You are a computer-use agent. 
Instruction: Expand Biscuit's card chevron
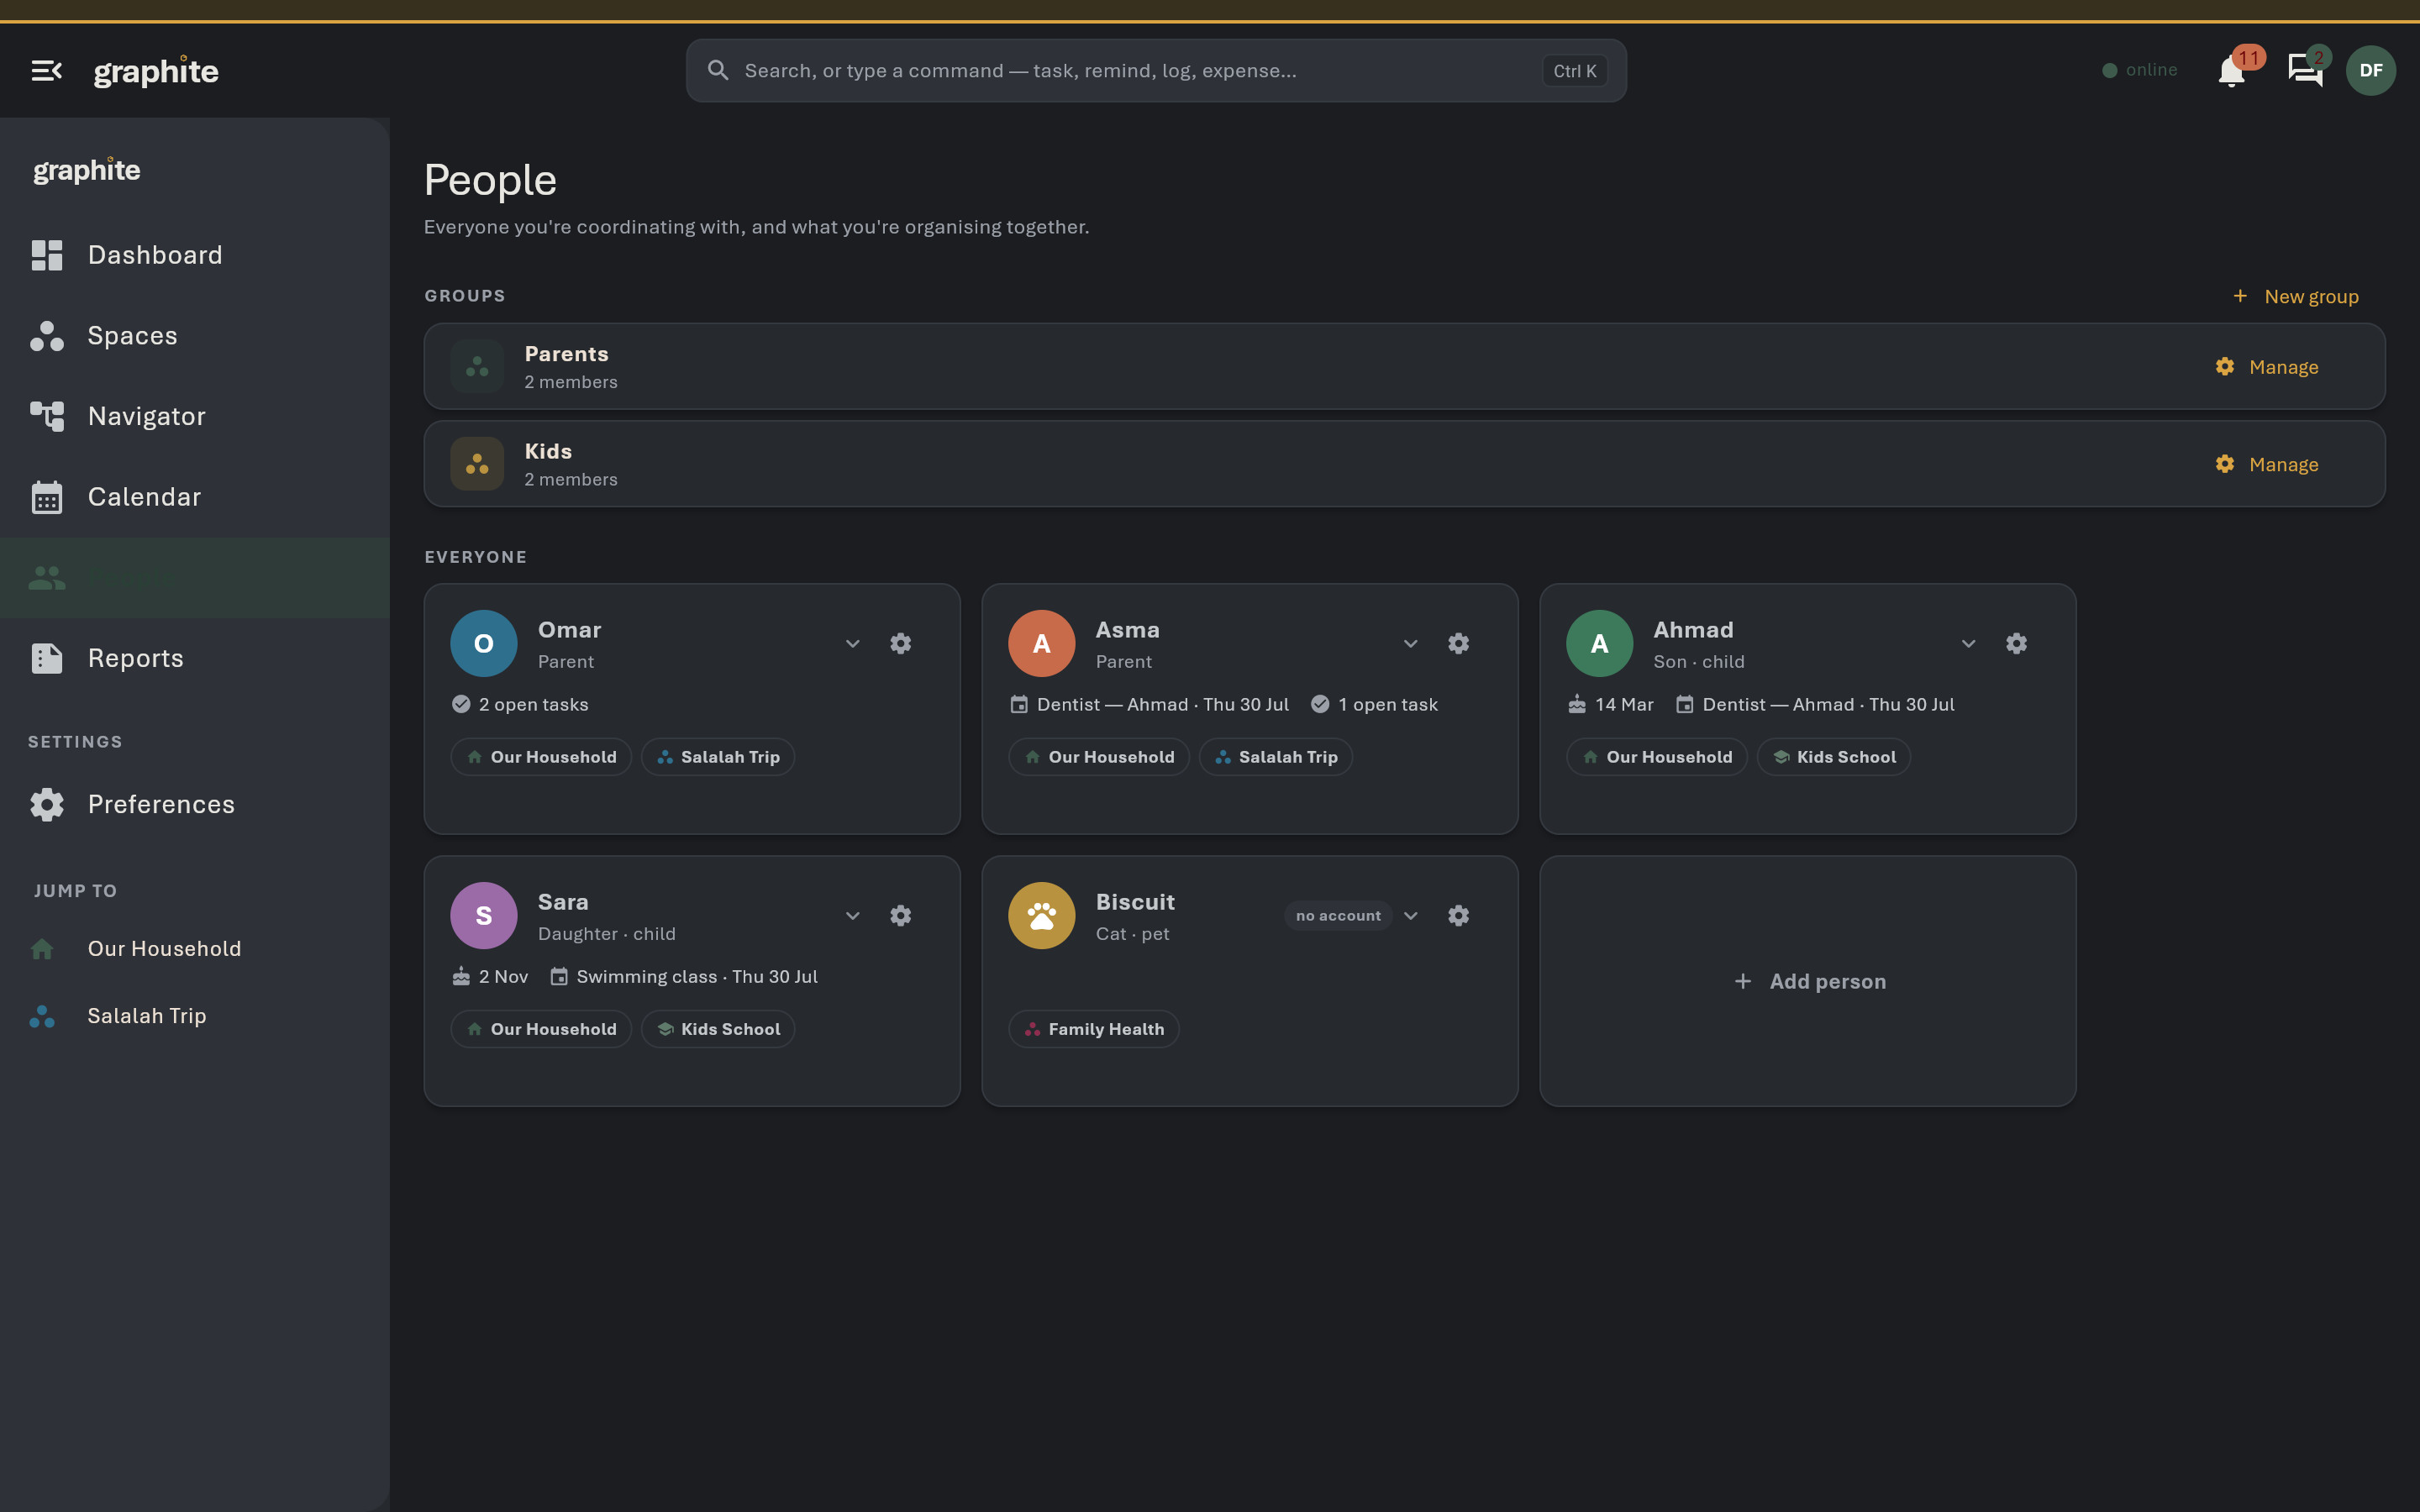(x=1411, y=915)
